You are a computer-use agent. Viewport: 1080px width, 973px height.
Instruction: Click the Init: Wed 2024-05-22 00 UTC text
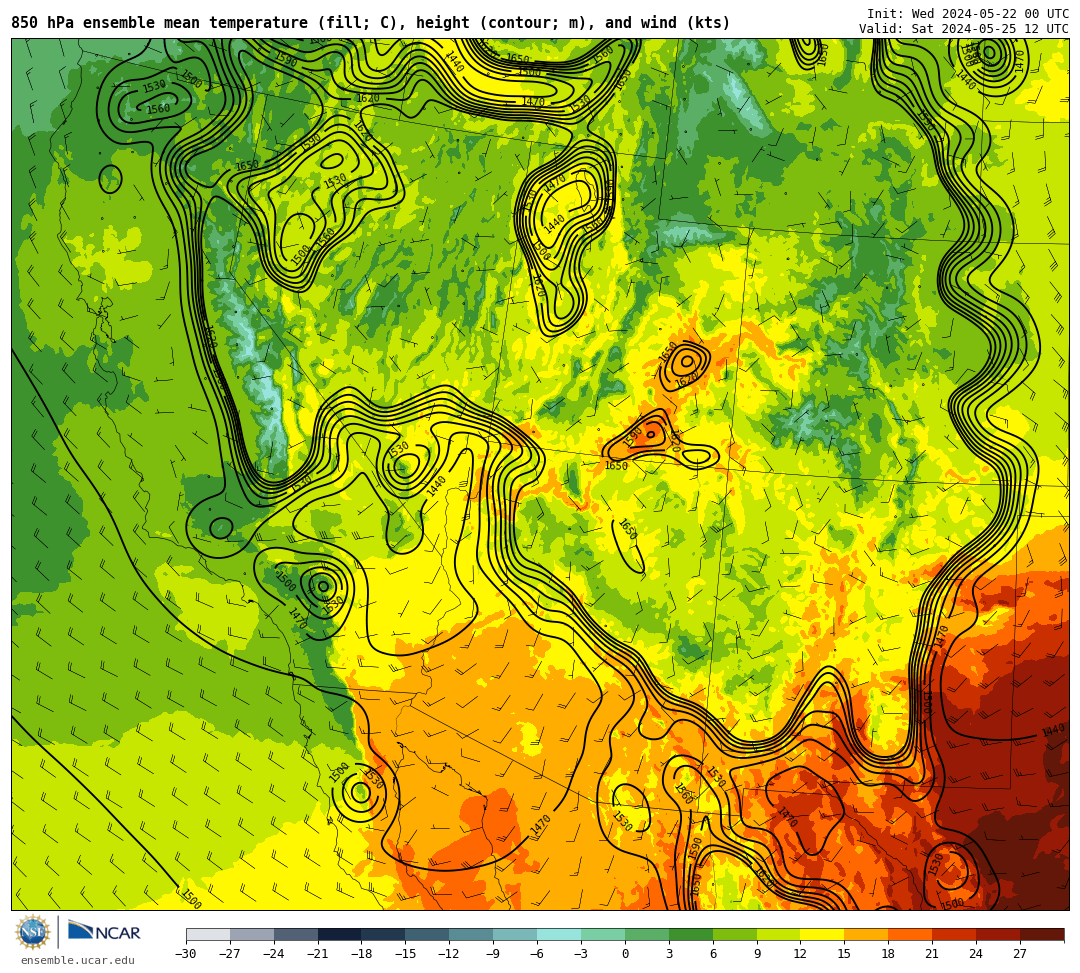click(x=968, y=14)
